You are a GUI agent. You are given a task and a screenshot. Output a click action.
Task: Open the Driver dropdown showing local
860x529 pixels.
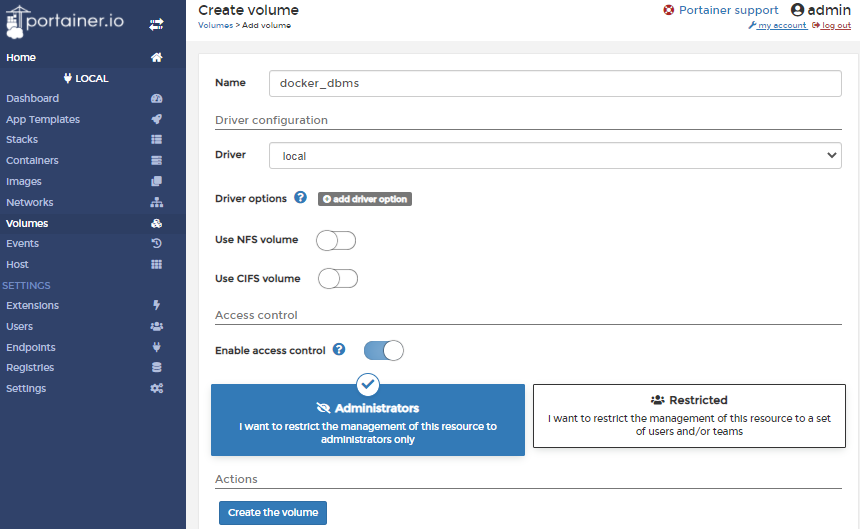coord(555,156)
